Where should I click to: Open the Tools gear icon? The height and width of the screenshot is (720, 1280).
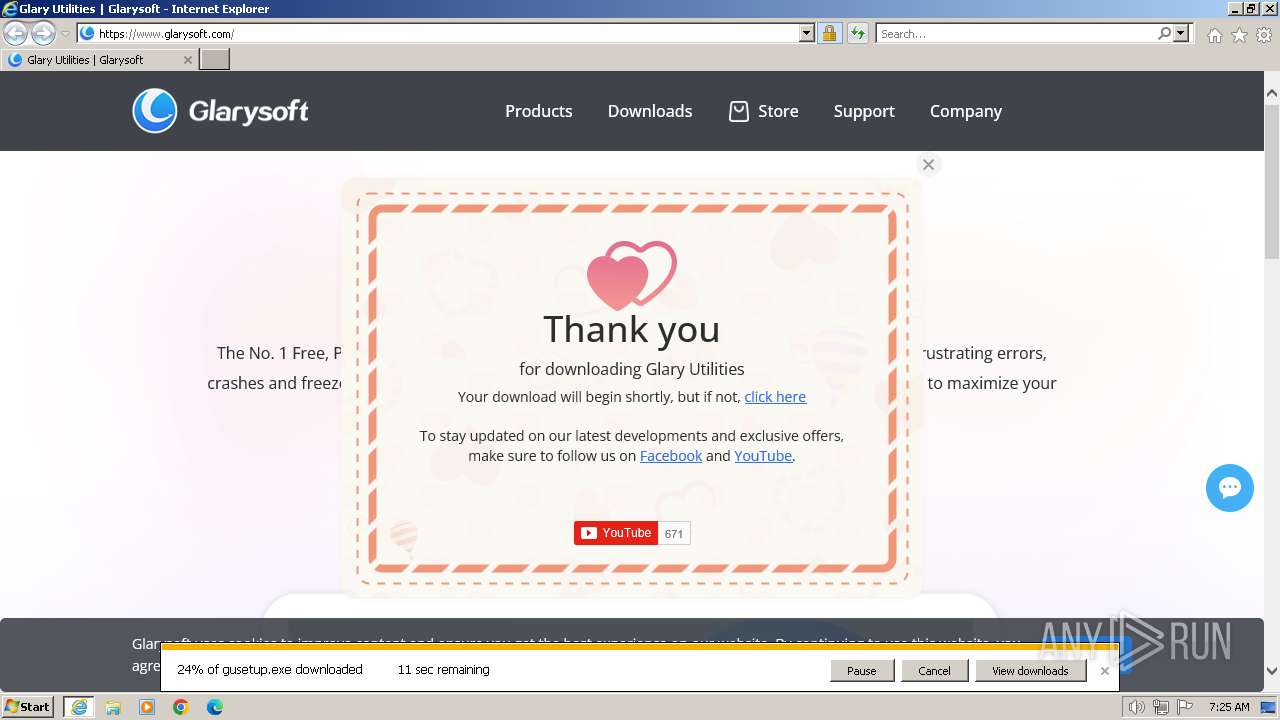point(1264,35)
